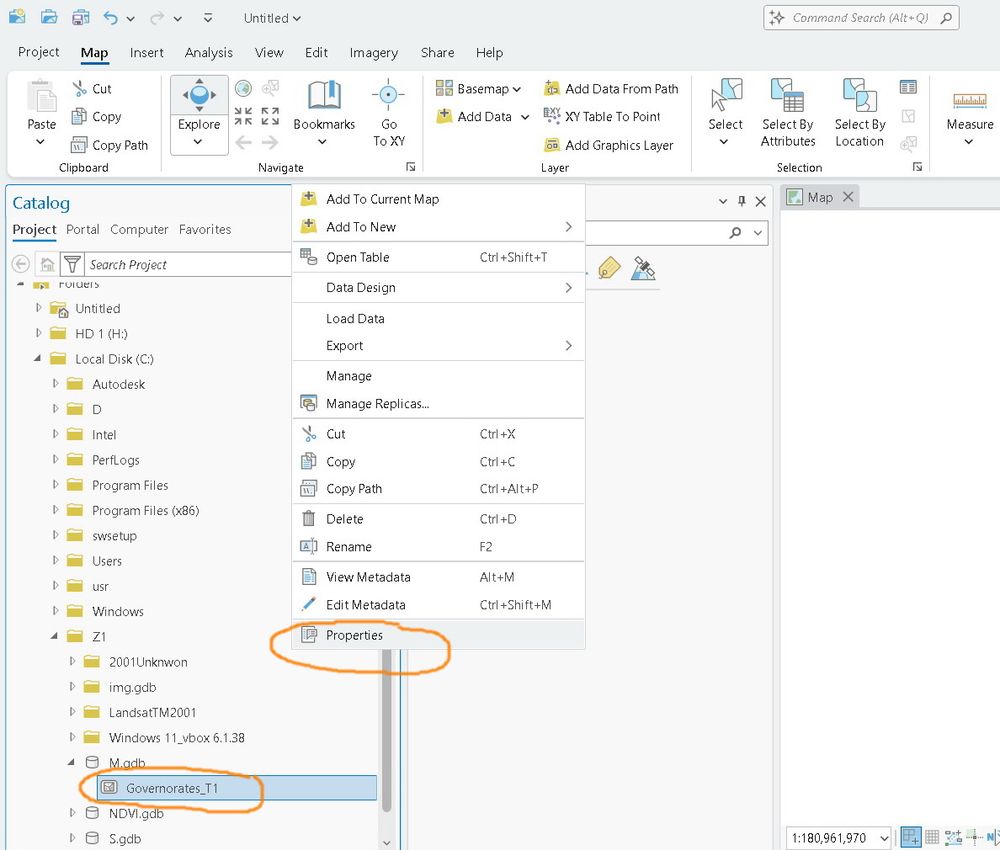Open Select By Attributes tool
The width and height of the screenshot is (1000, 850).
coord(788,113)
